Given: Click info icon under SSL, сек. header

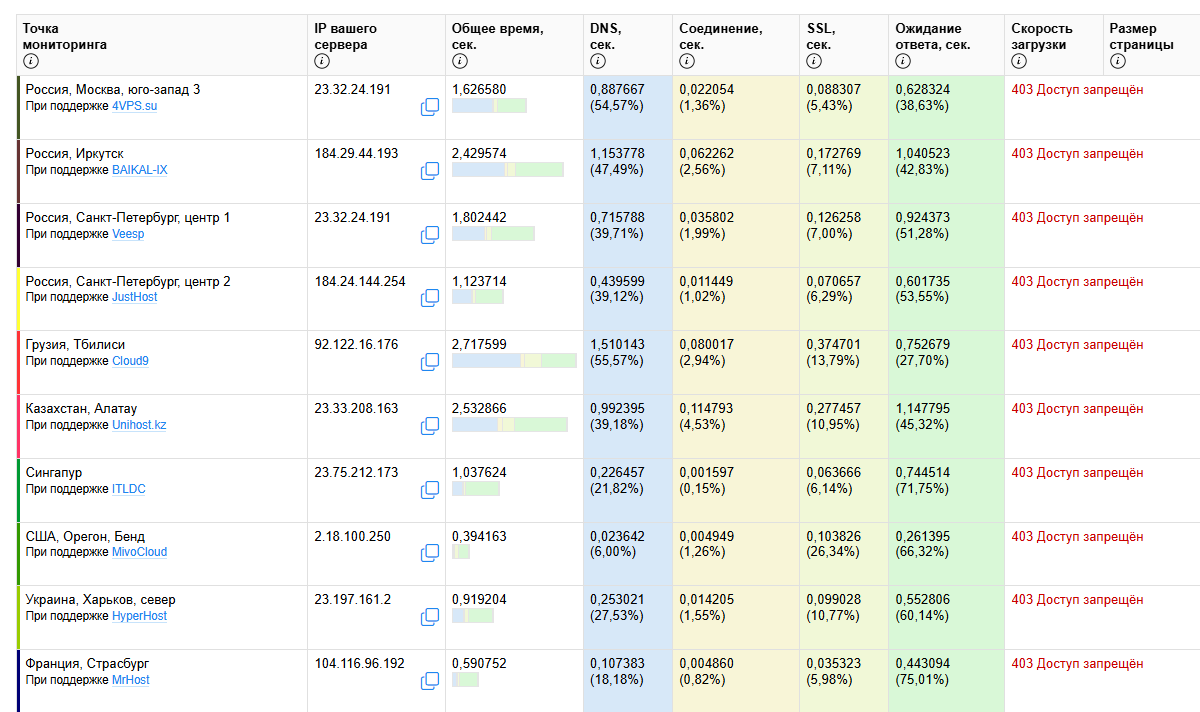Looking at the screenshot, I should 814,61.
